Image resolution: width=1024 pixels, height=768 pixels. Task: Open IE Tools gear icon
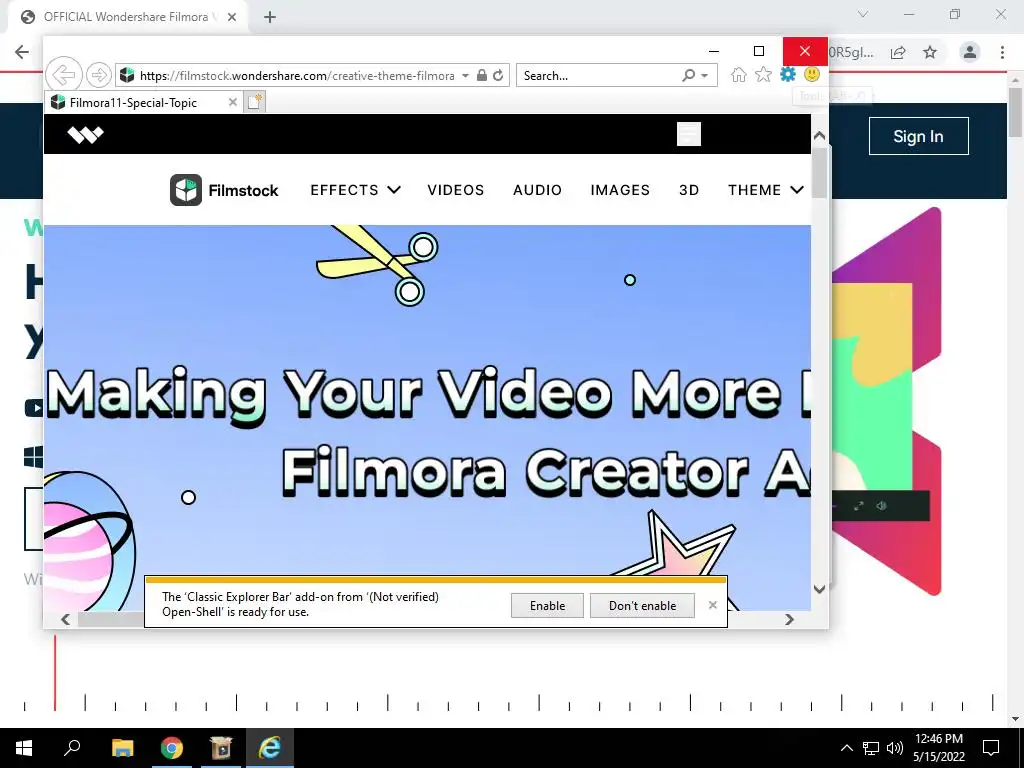[788, 74]
